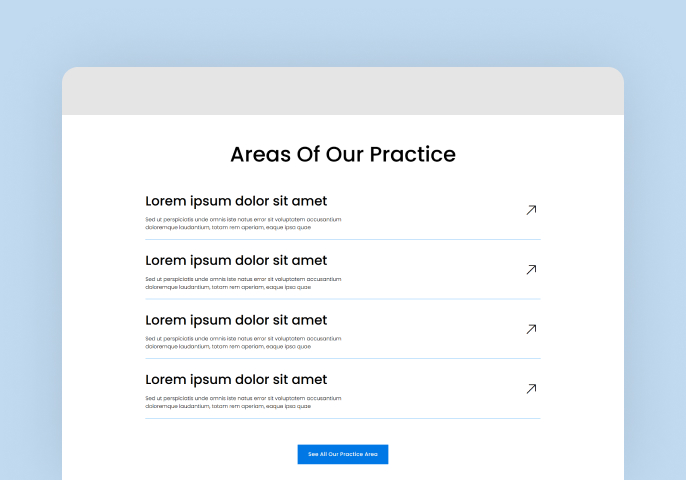Viewport: 686px width, 480px height.
Task: Select the second 'Lorem ipsum dolor sit amet' heading
Action: (x=236, y=260)
